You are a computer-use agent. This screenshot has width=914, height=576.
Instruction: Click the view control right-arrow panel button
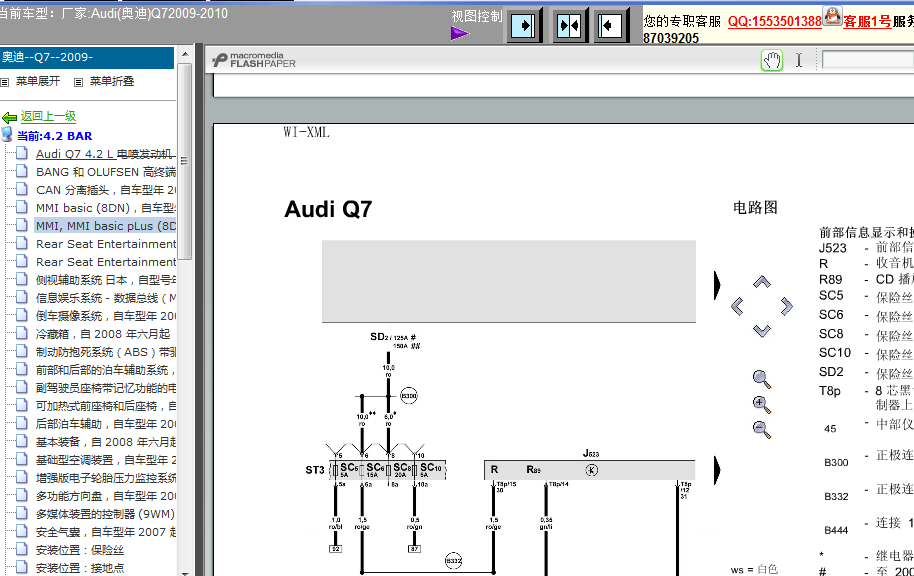(524, 26)
